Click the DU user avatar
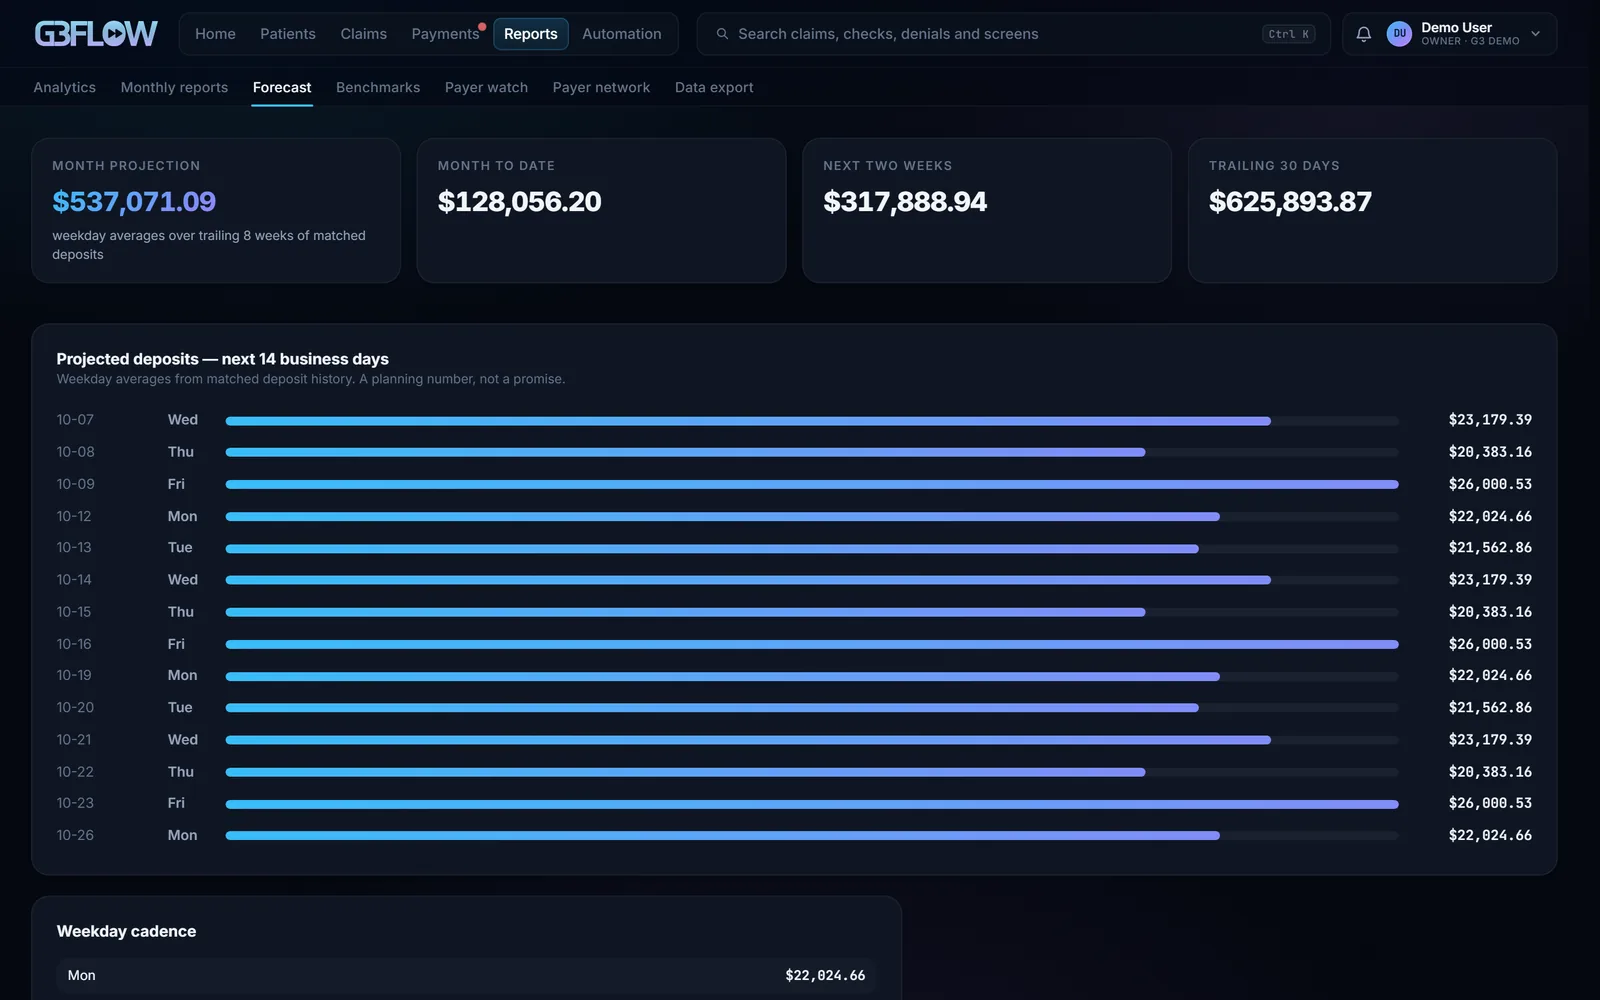The image size is (1600, 1000). pyautogui.click(x=1399, y=34)
